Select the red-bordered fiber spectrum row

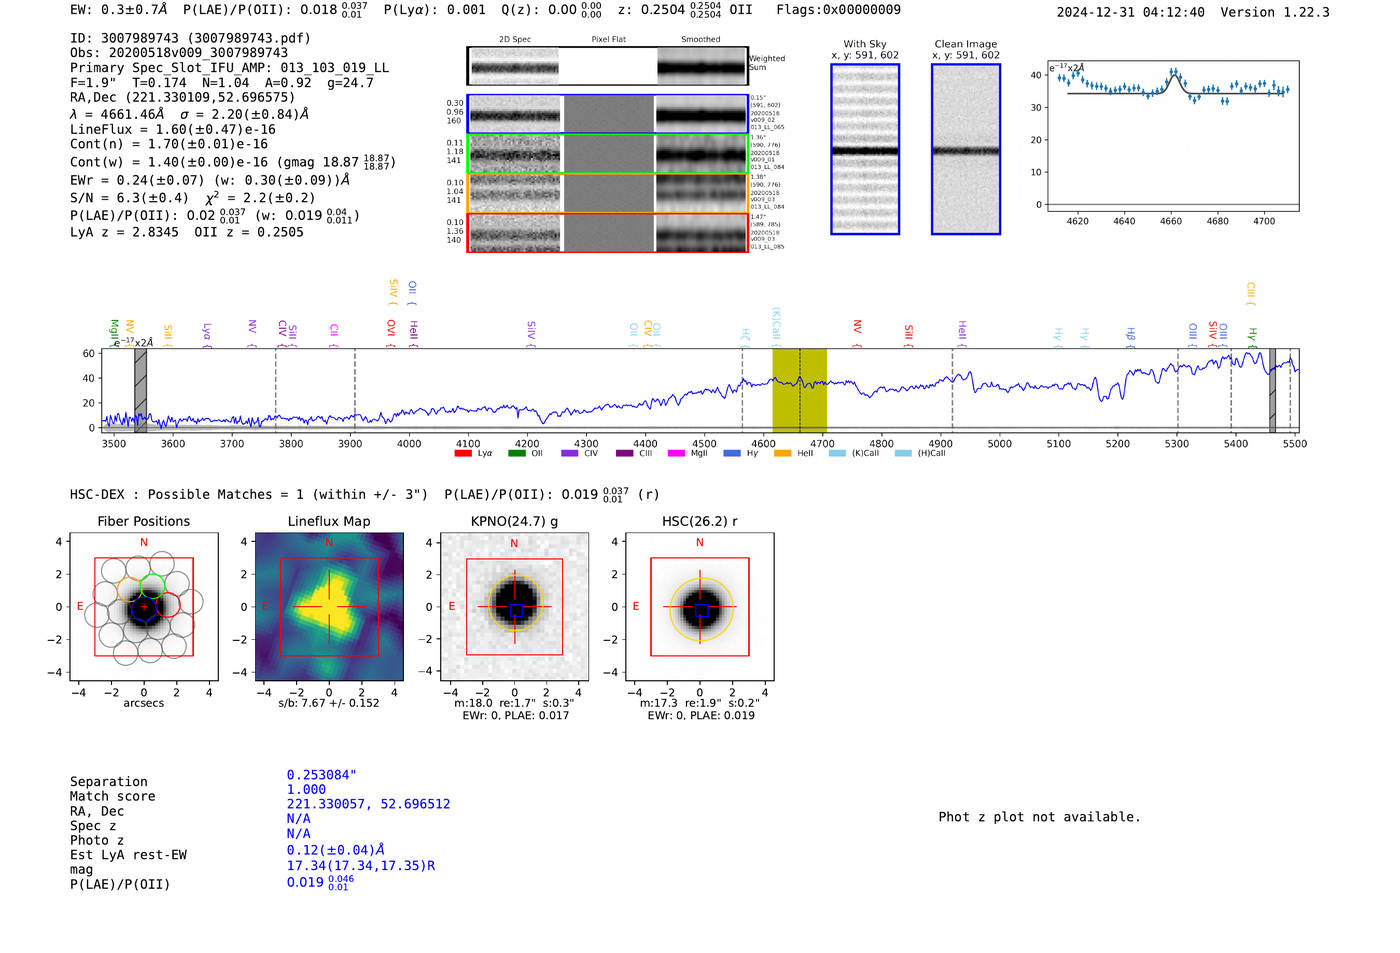tap(607, 233)
